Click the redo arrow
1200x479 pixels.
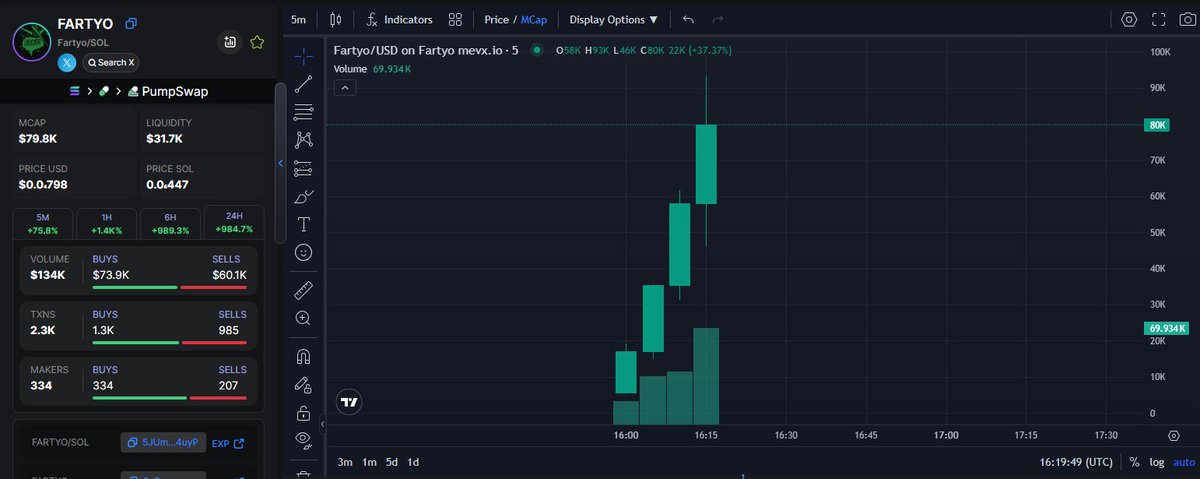[x=717, y=19]
